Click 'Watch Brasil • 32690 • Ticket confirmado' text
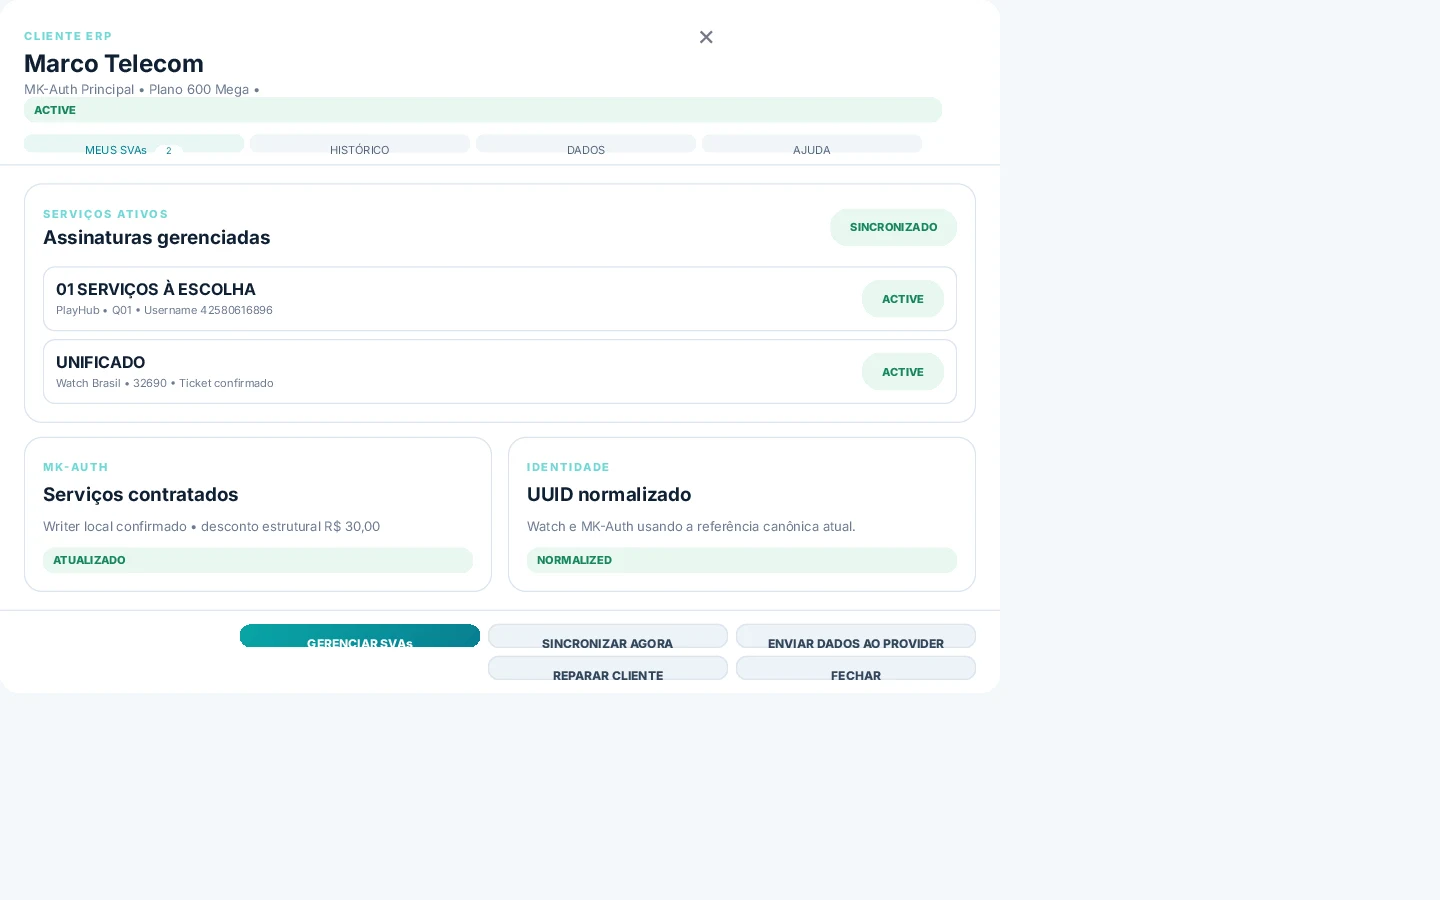The width and height of the screenshot is (1440, 900). point(165,383)
